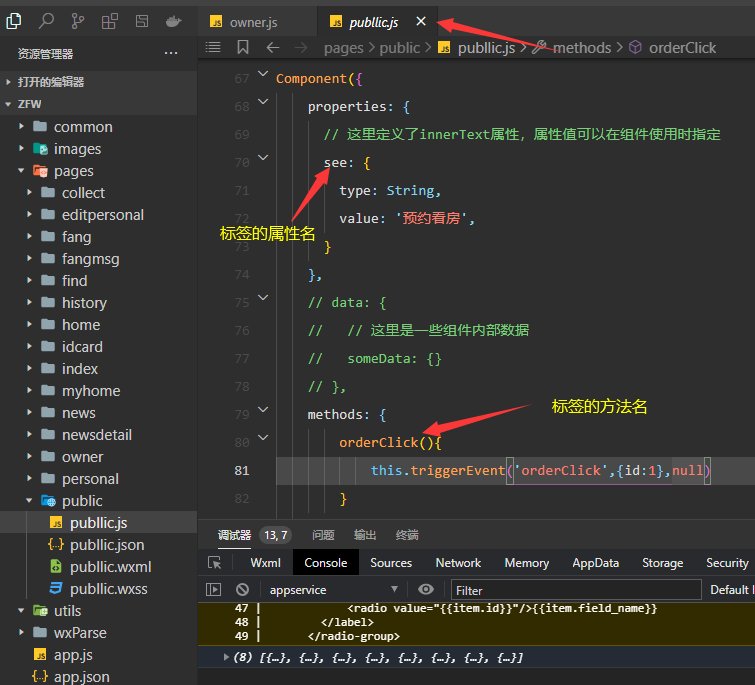
Task: Switch to the owner.js editor tab
Action: pos(248,21)
